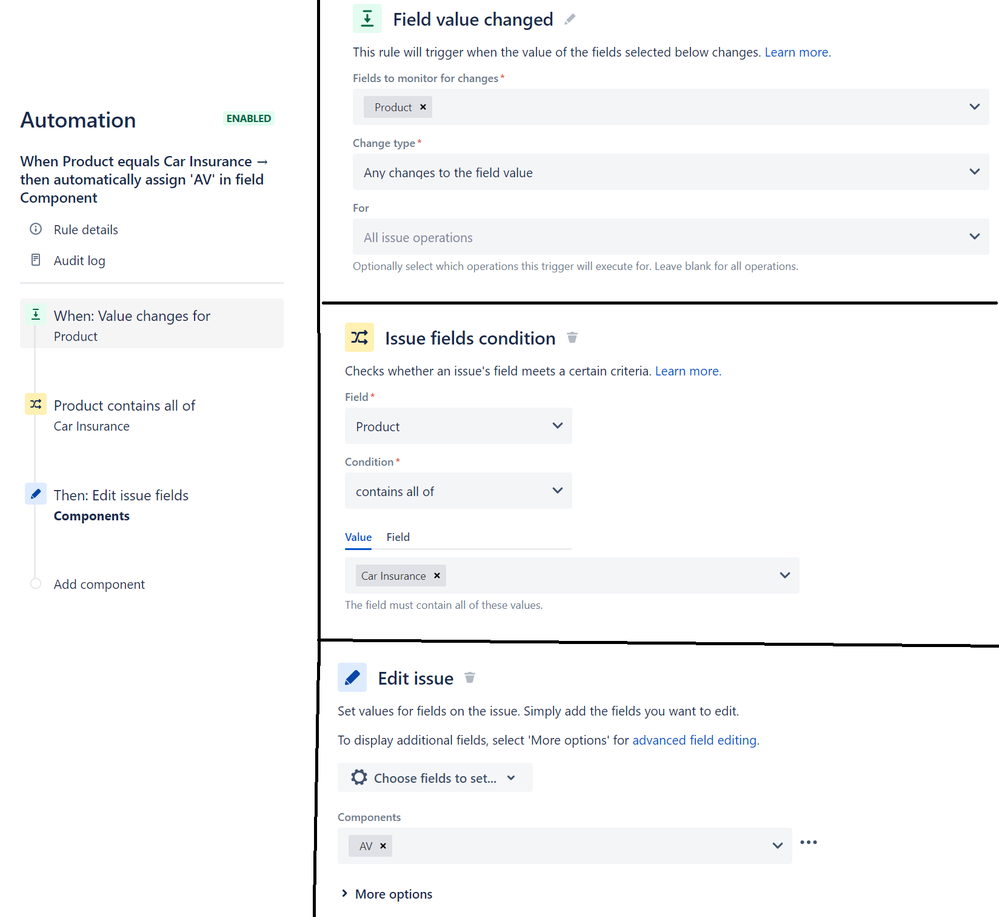This screenshot has width=999, height=917.
Task: Click the Car Insurance text in sidebar step
Action: tap(91, 426)
